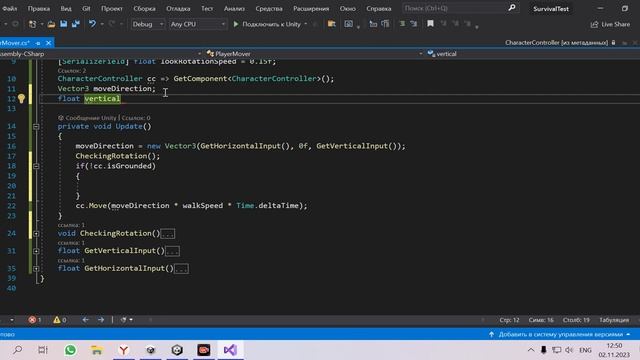Viewport: 640px width, 360px height.
Task: Click the Open File folder icon
Action: (x=51, y=24)
